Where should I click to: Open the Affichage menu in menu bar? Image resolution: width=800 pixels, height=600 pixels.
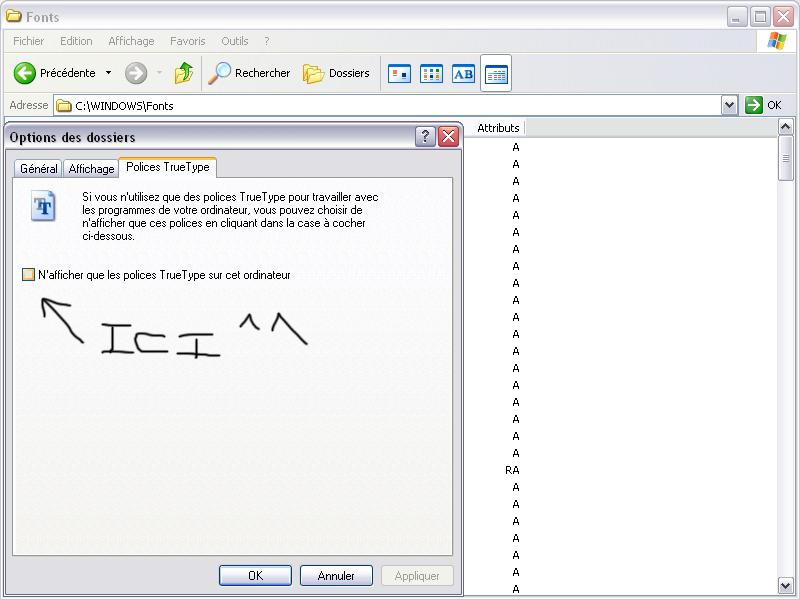click(131, 41)
